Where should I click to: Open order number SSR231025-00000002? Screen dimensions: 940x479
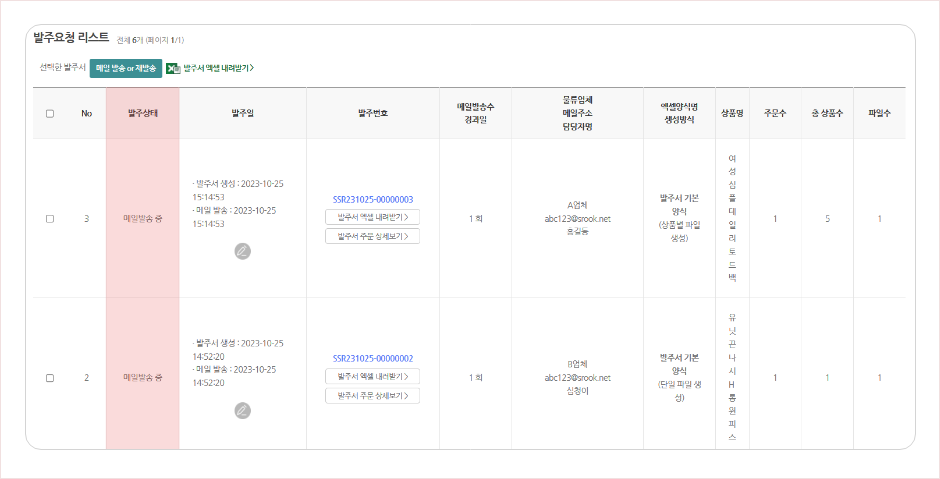coord(373,359)
